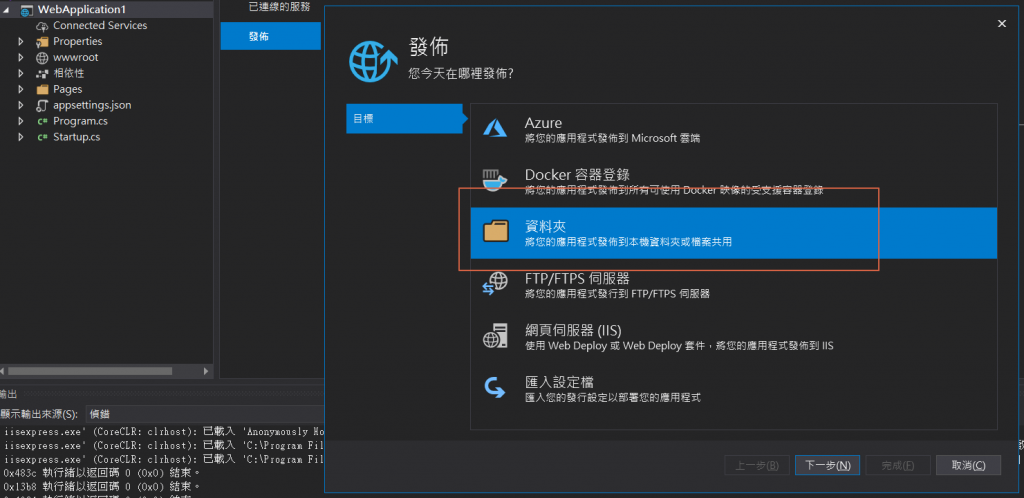
Task: Click the web server (IIS) icon
Action: tap(495, 335)
